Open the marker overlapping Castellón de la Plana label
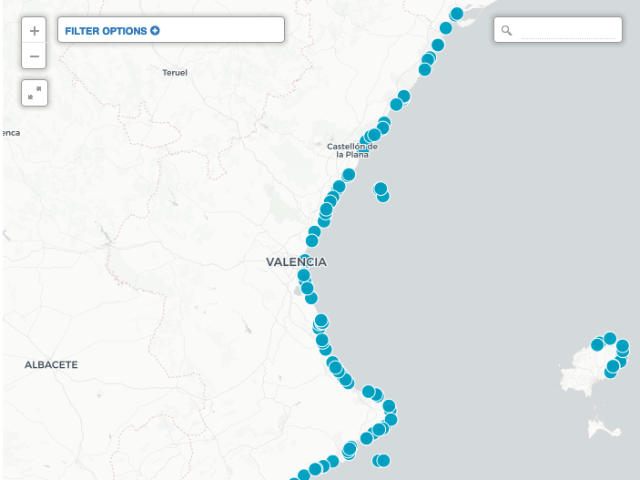Image resolution: width=640 pixels, height=480 pixels. point(363,152)
